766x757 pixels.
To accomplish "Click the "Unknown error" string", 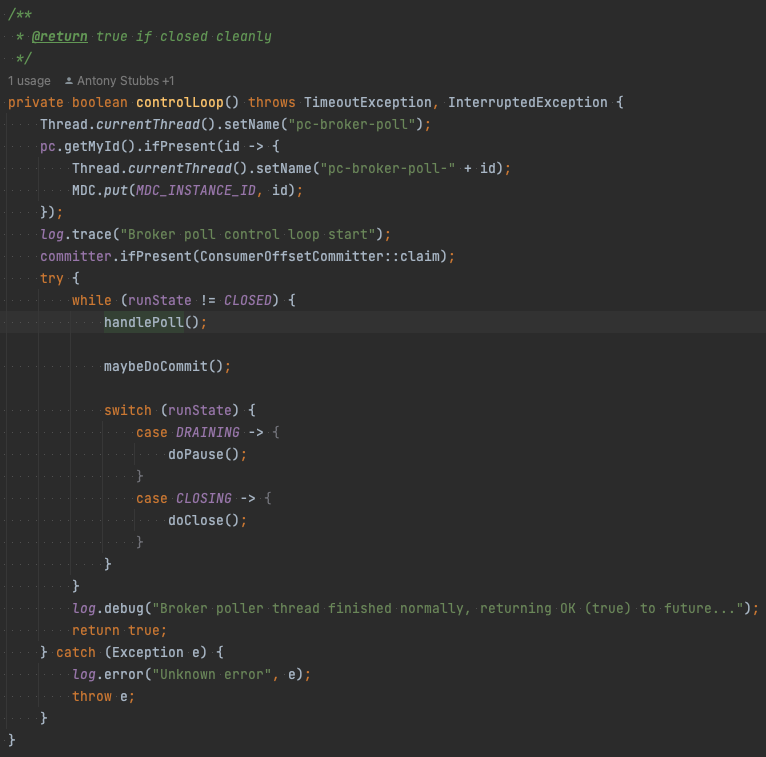I will [212, 674].
